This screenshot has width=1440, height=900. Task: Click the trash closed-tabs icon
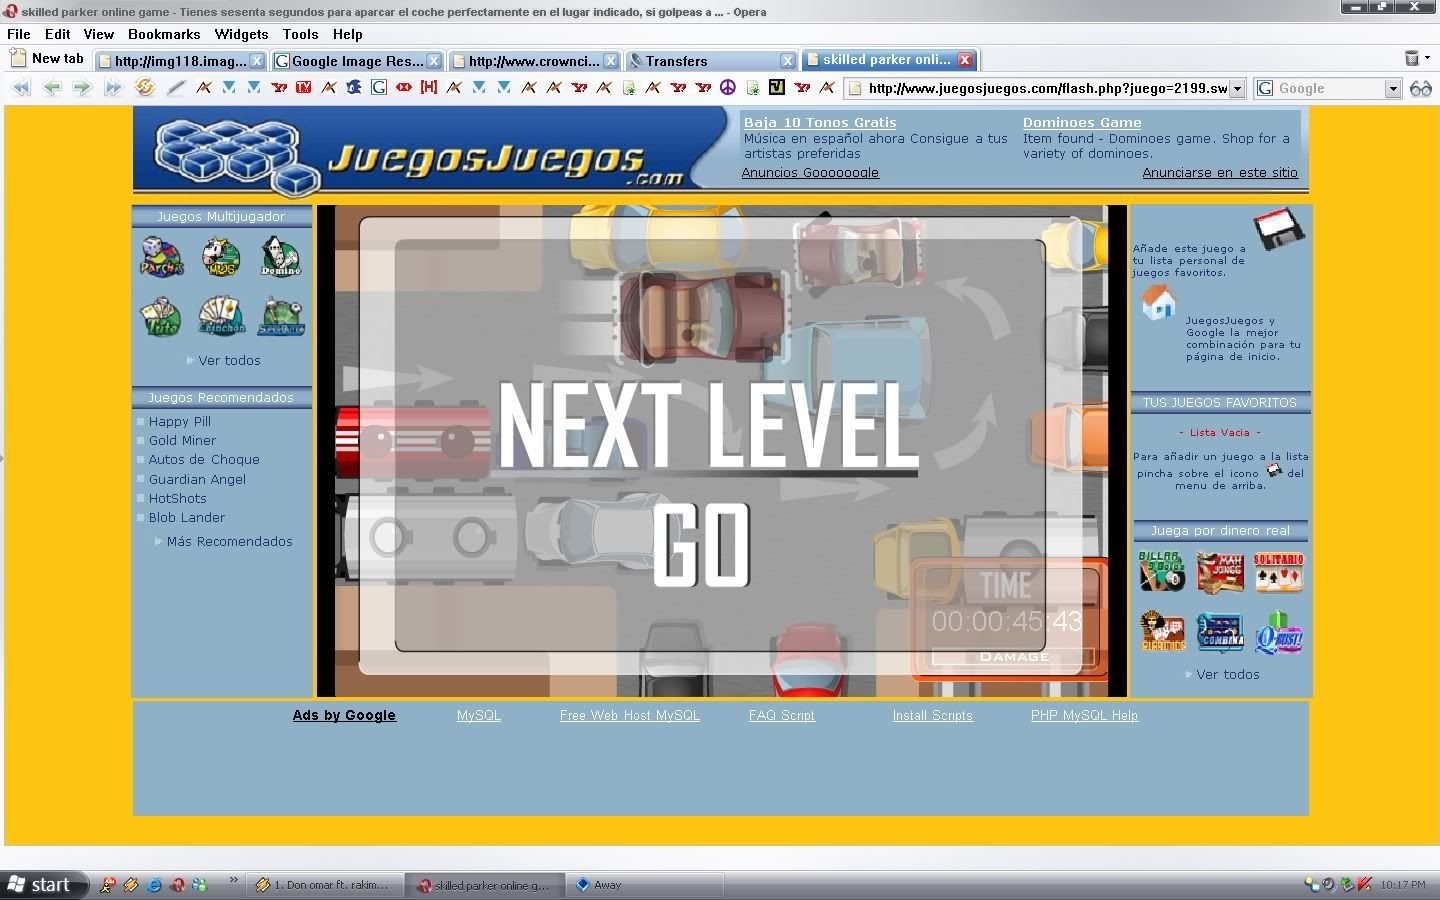1412,59
